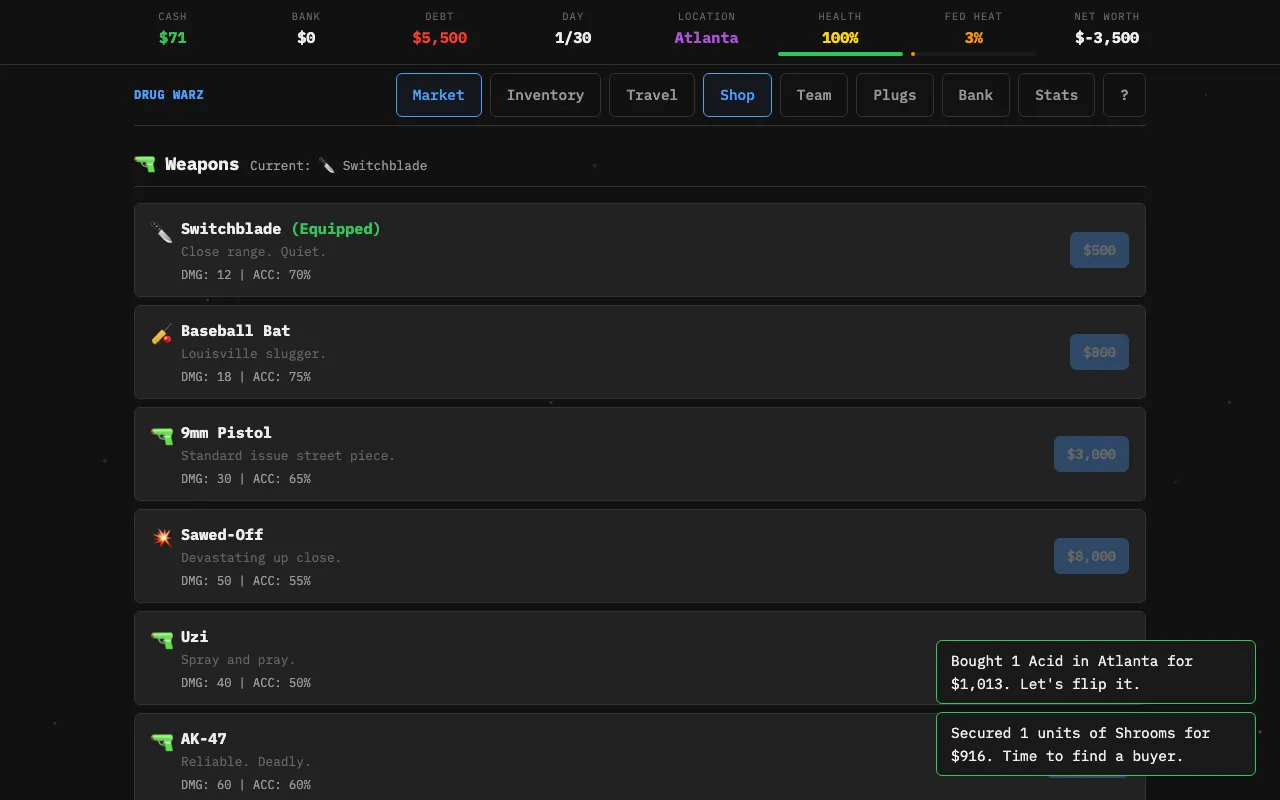Click the Day counter 1/30
The width and height of the screenshot is (1280, 800).
[x=573, y=38]
